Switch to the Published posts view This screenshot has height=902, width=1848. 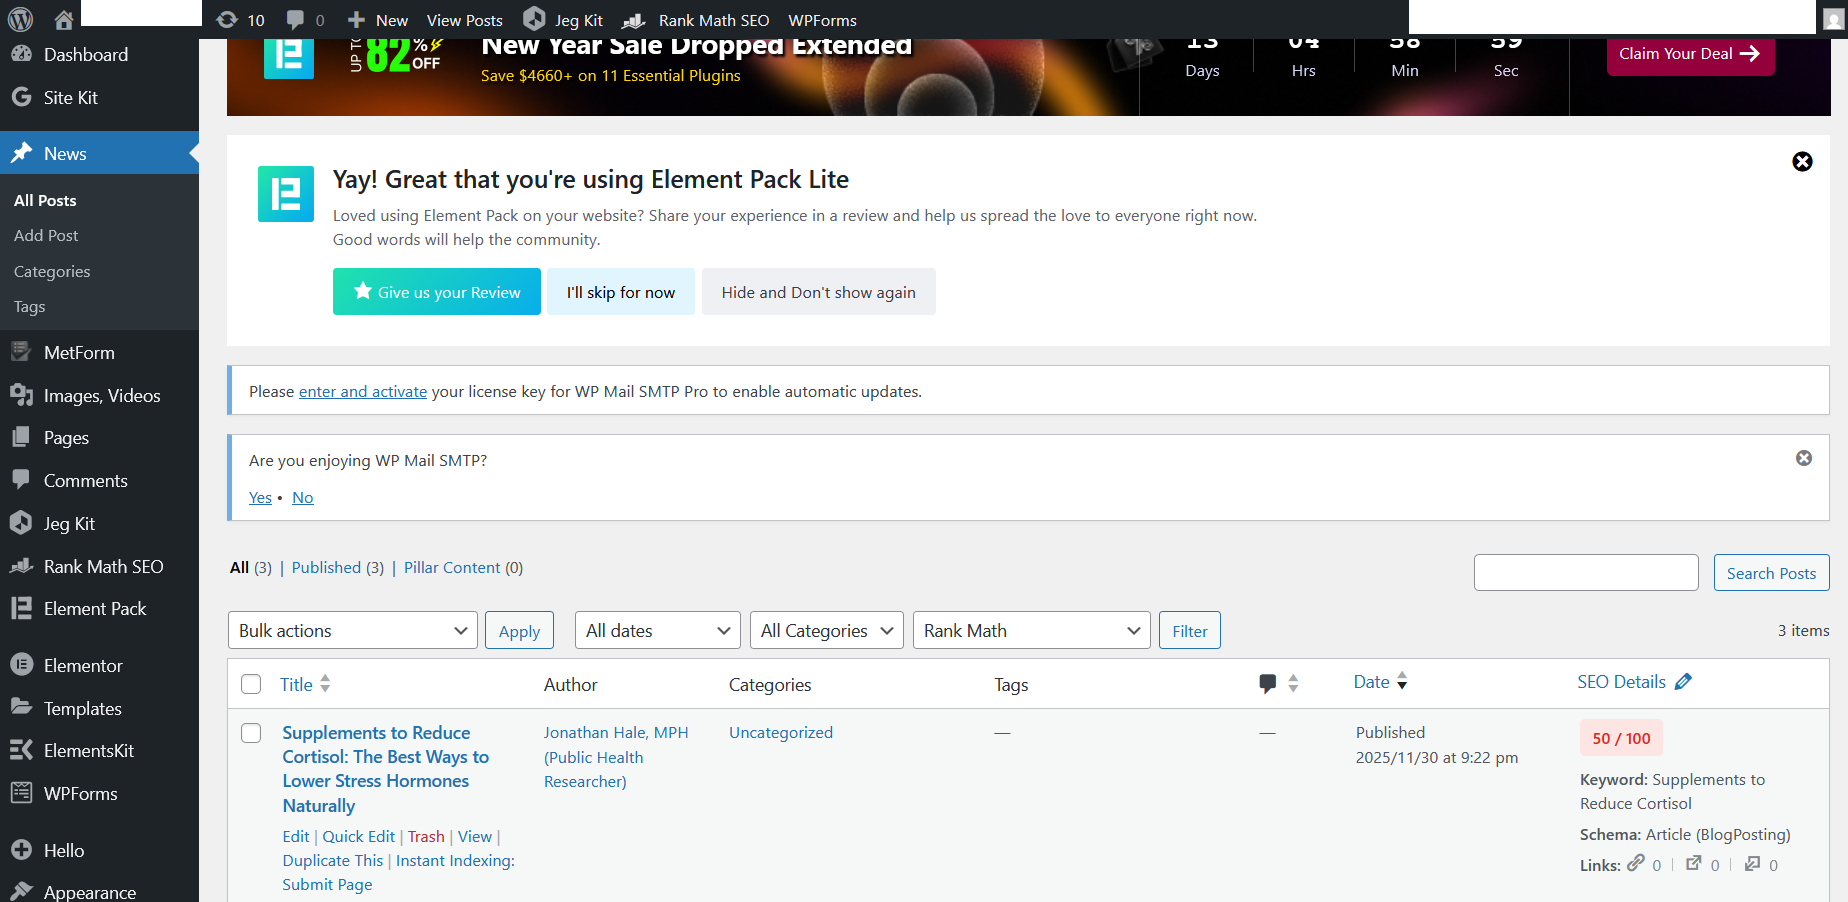click(x=326, y=567)
